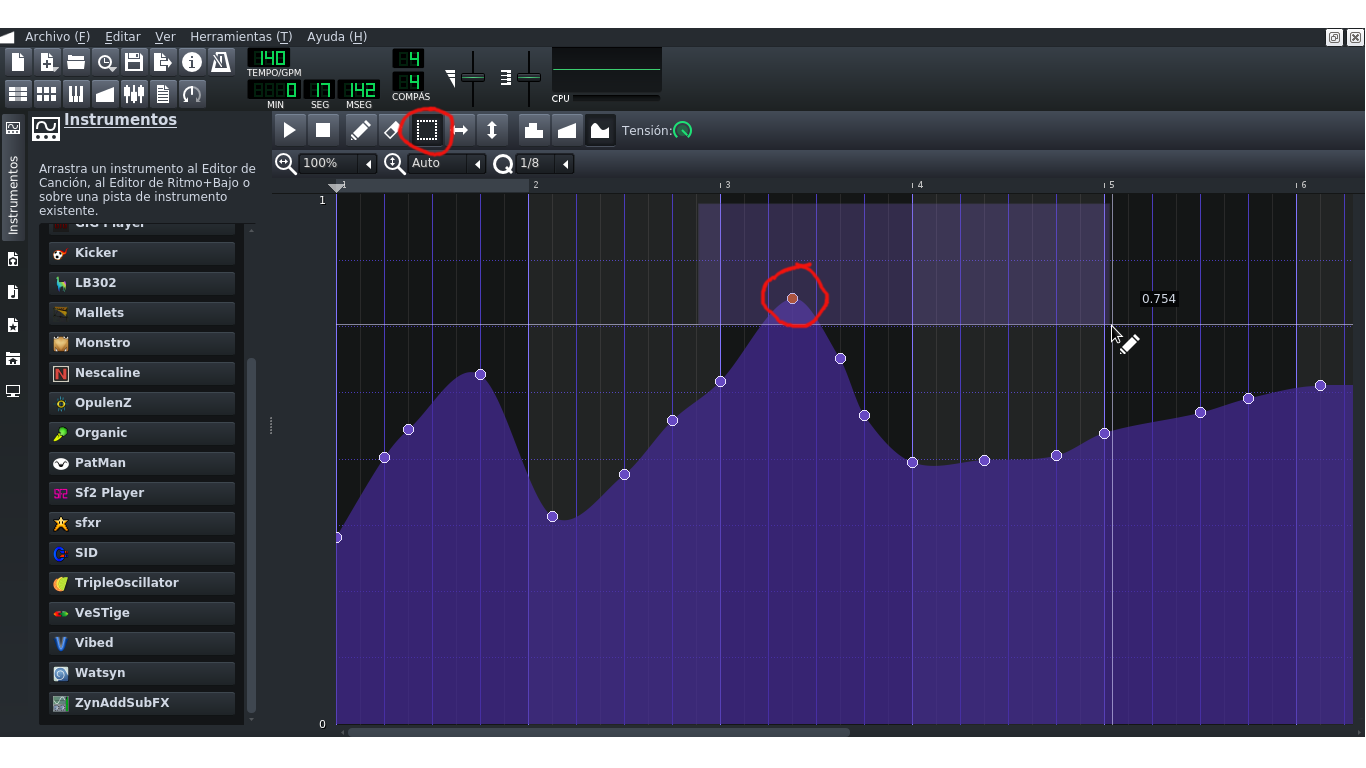Save the current project
This screenshot has height=768, width=1366.
click(x=133, y=61)
